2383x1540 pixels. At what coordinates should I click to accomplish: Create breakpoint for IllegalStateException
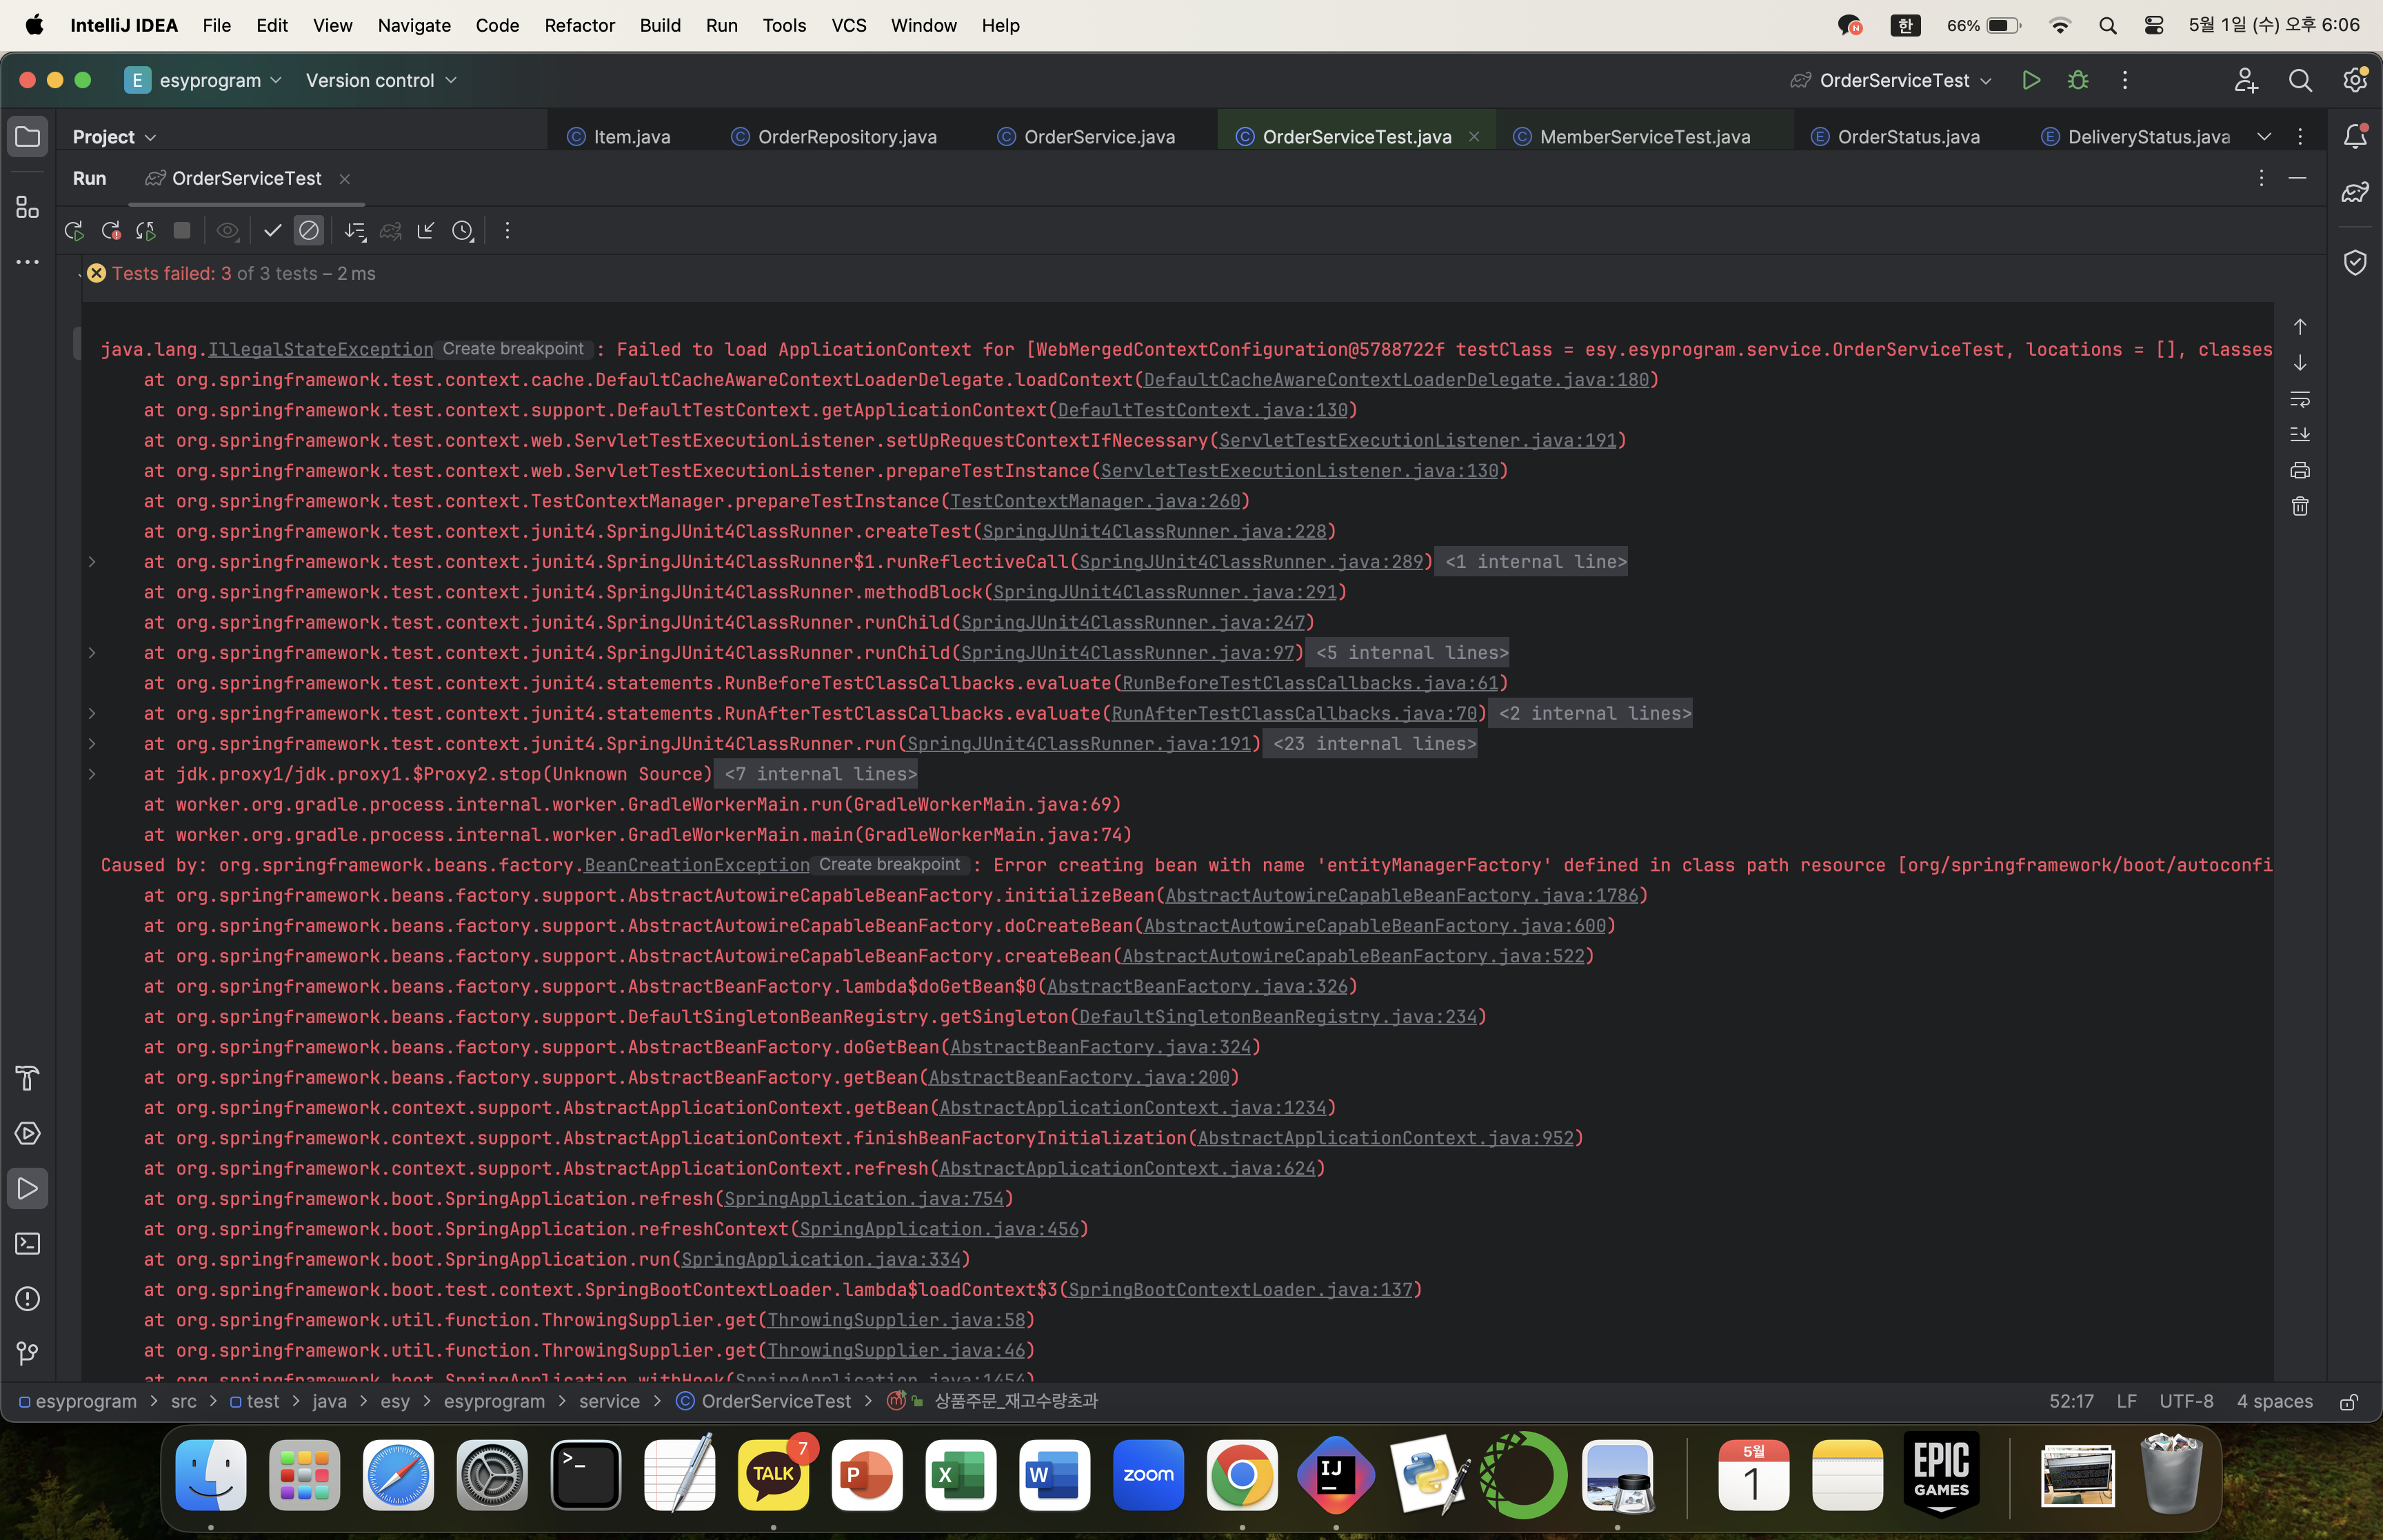point(513,349)
